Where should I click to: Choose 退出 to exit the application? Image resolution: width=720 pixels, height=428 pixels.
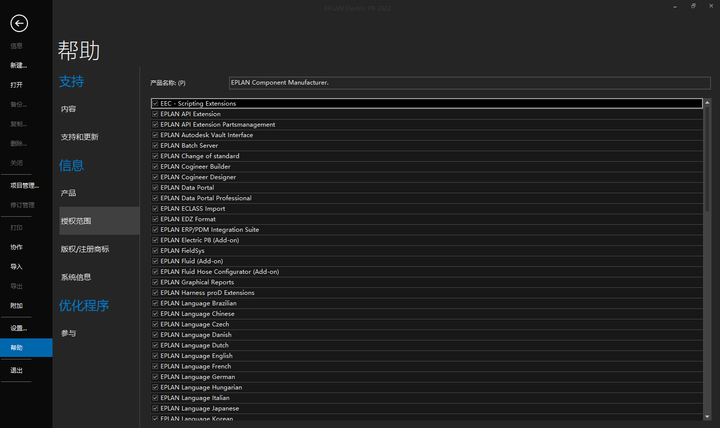pyautogui.click(x=17, y=370)
